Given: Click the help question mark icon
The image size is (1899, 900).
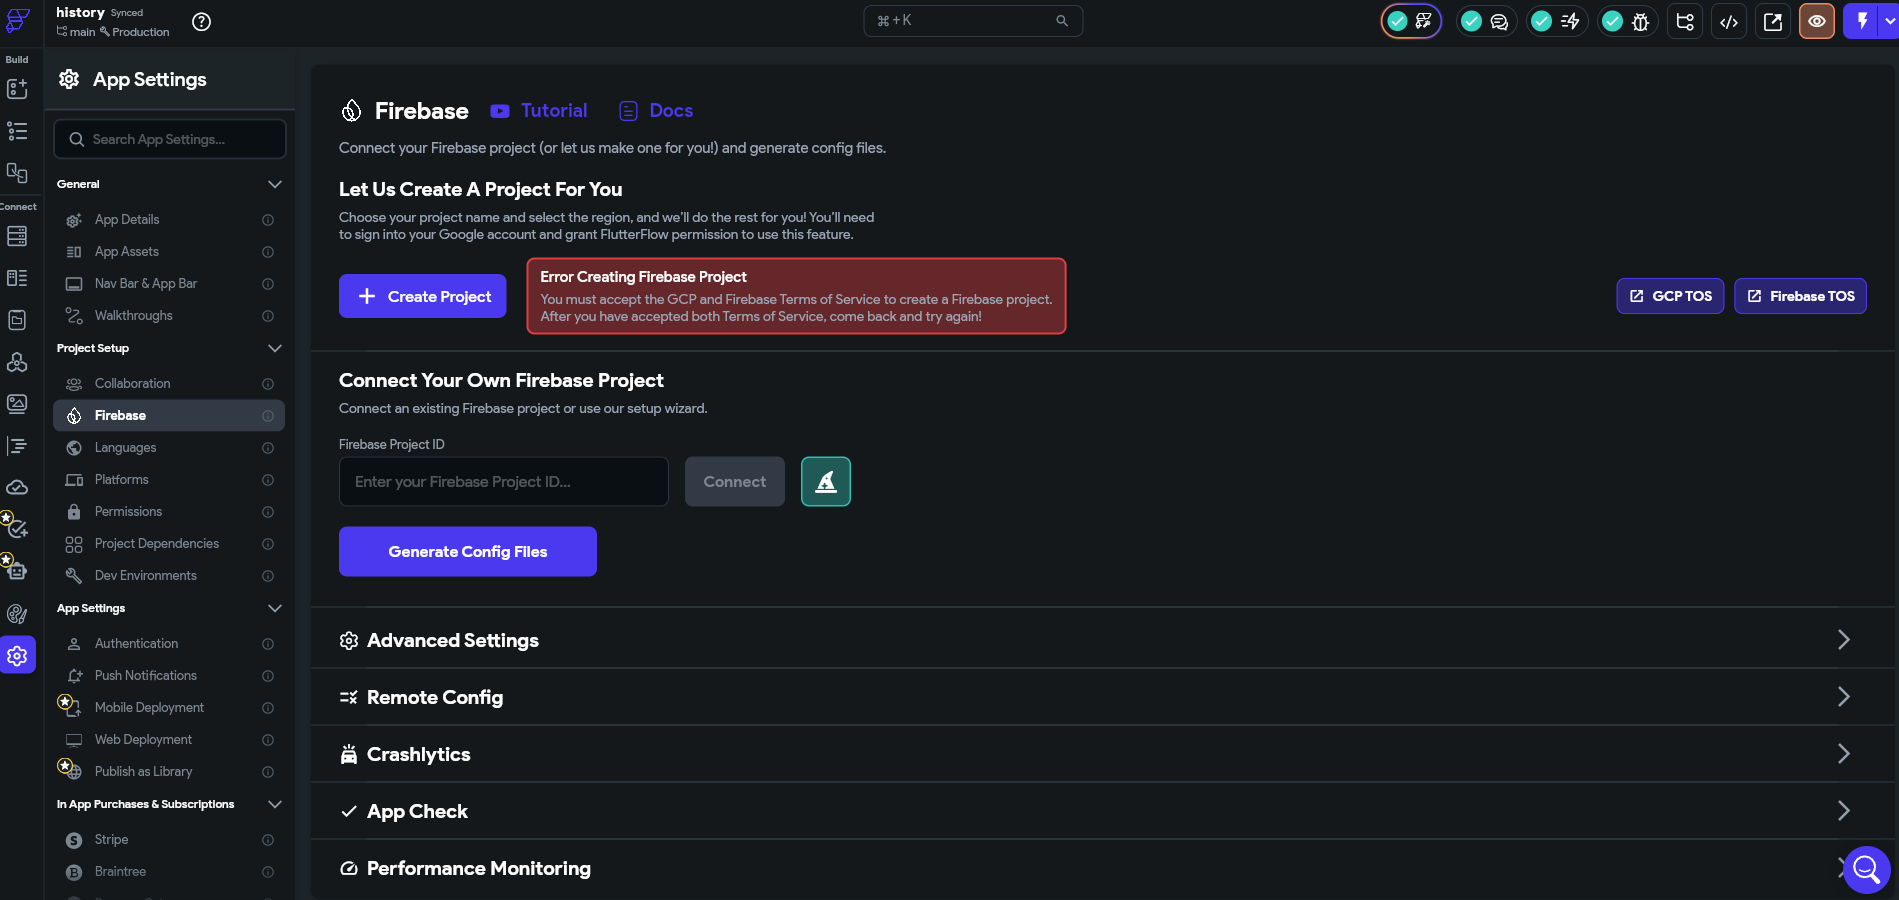Looking at the screenshot, I should click(201, 22).
